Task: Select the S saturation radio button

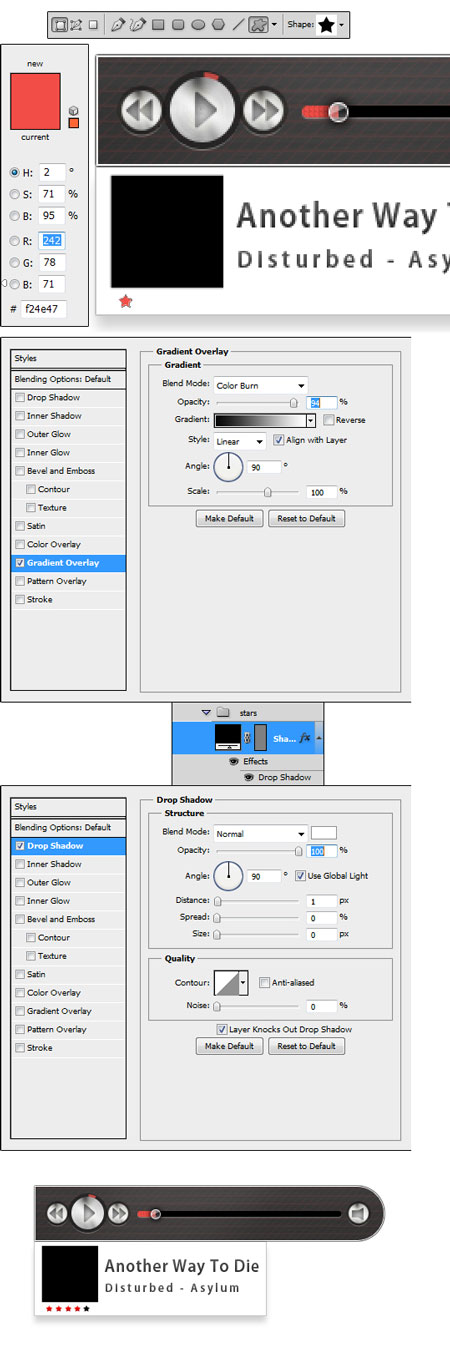Action: tap(14, 194)
